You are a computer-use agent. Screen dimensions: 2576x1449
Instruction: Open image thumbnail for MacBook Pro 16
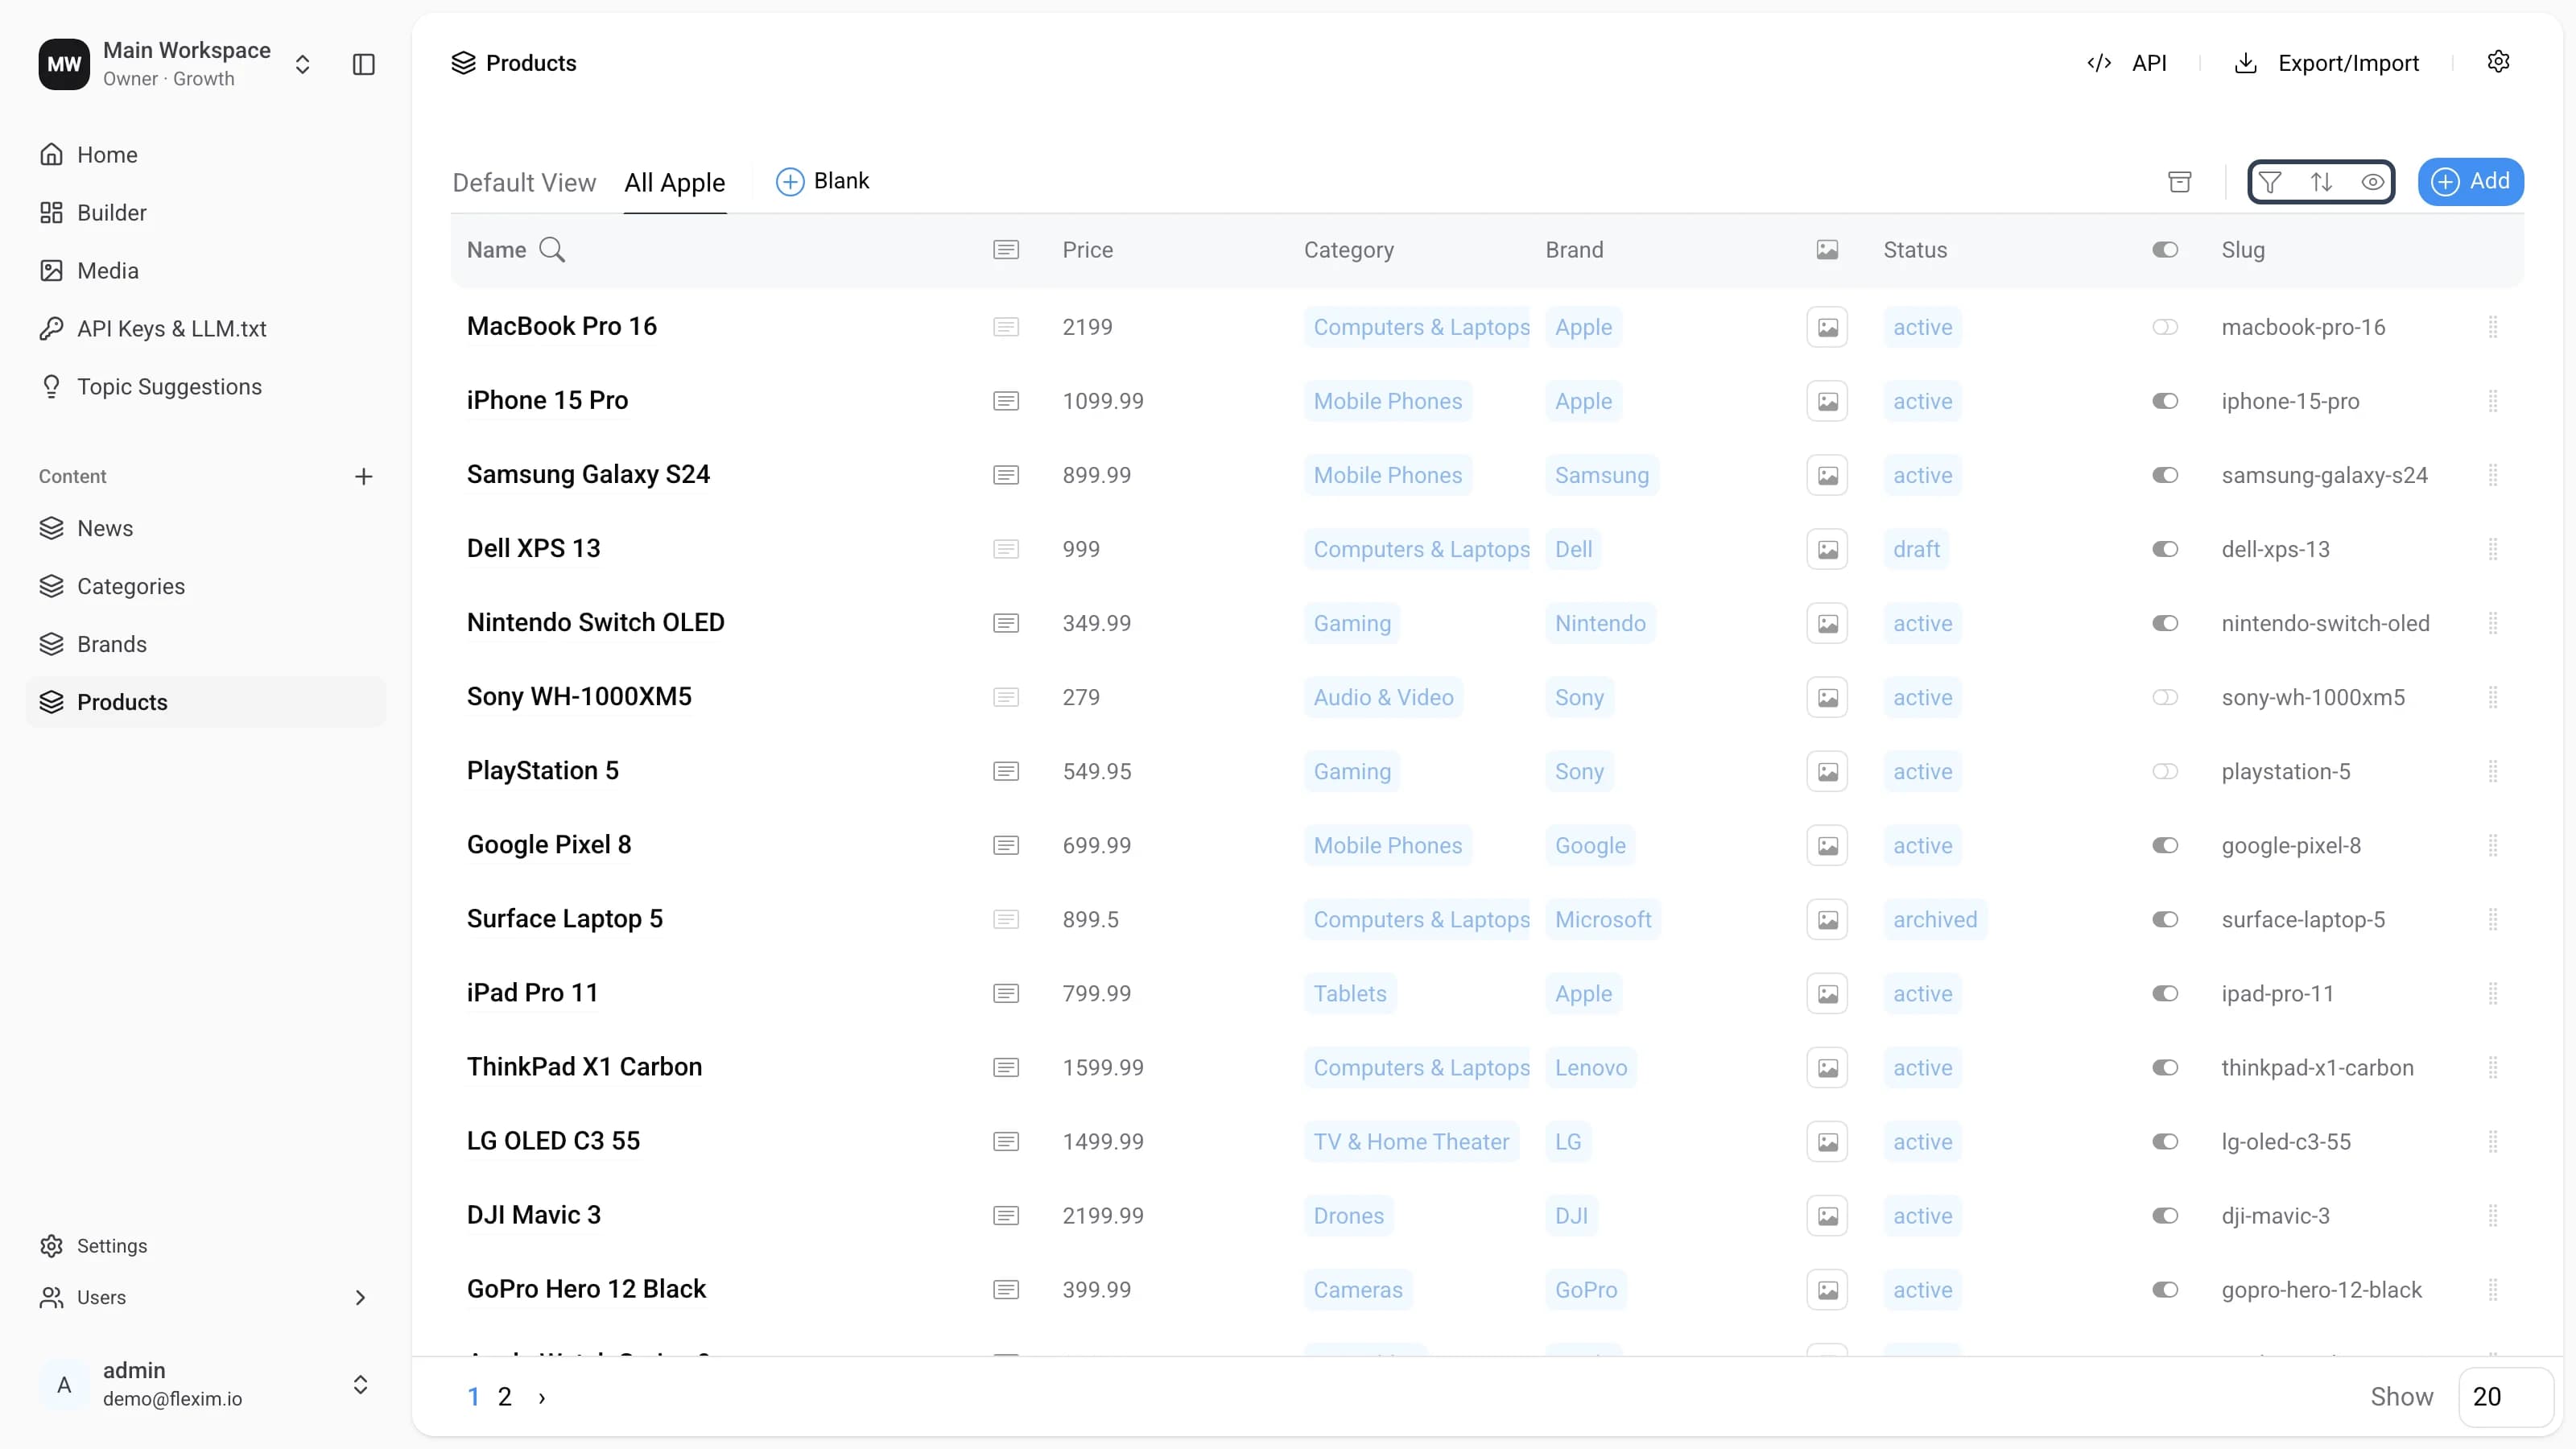(x=1827, y=327)
